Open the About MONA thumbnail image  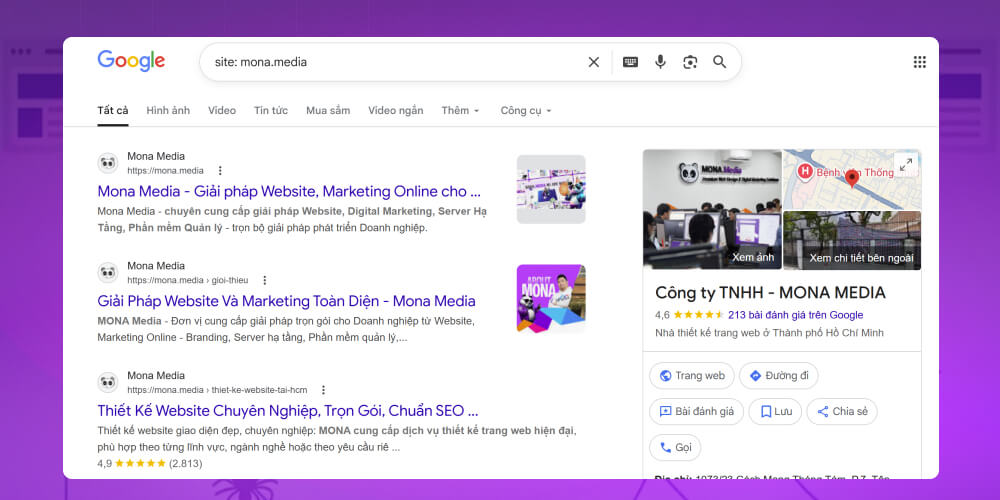pos(551,299)
